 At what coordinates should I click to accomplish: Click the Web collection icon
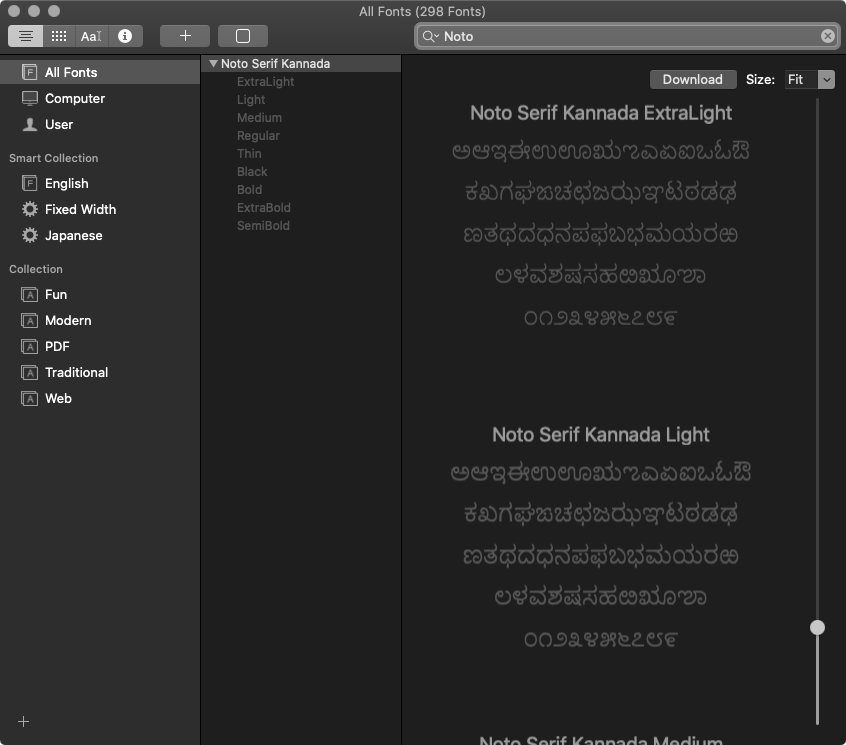(30, 398)
